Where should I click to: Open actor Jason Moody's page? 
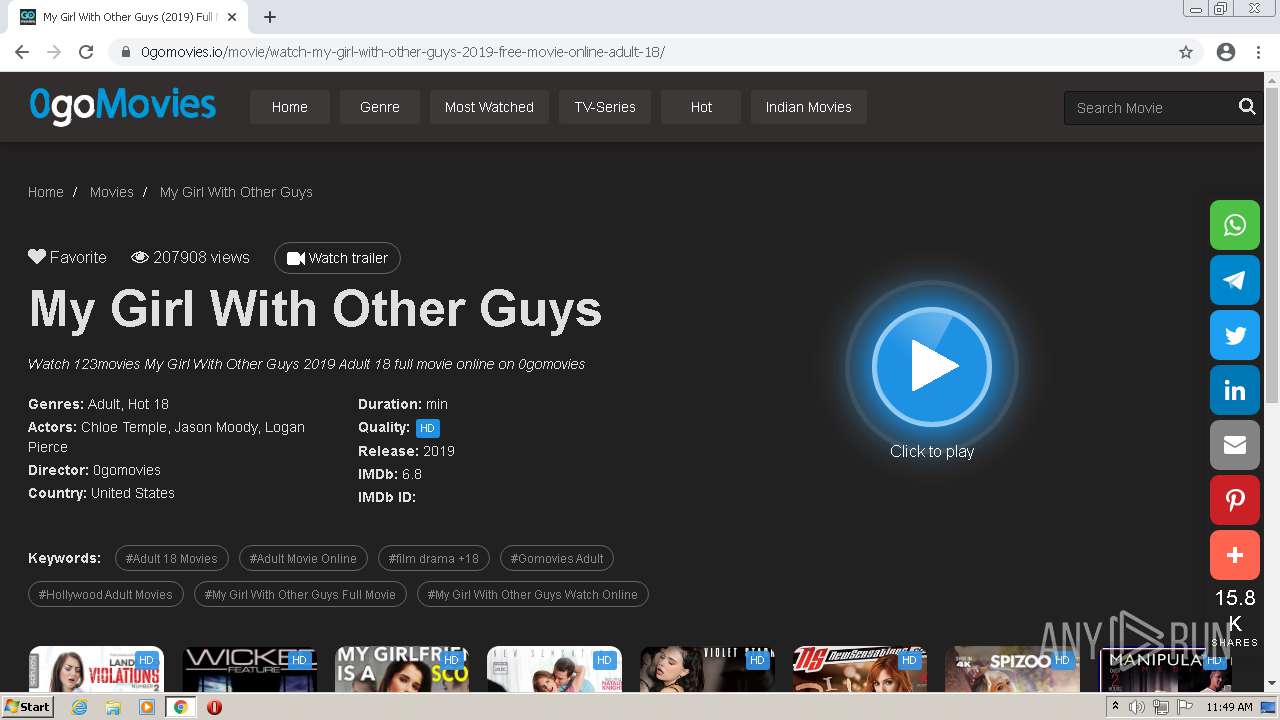216,427
